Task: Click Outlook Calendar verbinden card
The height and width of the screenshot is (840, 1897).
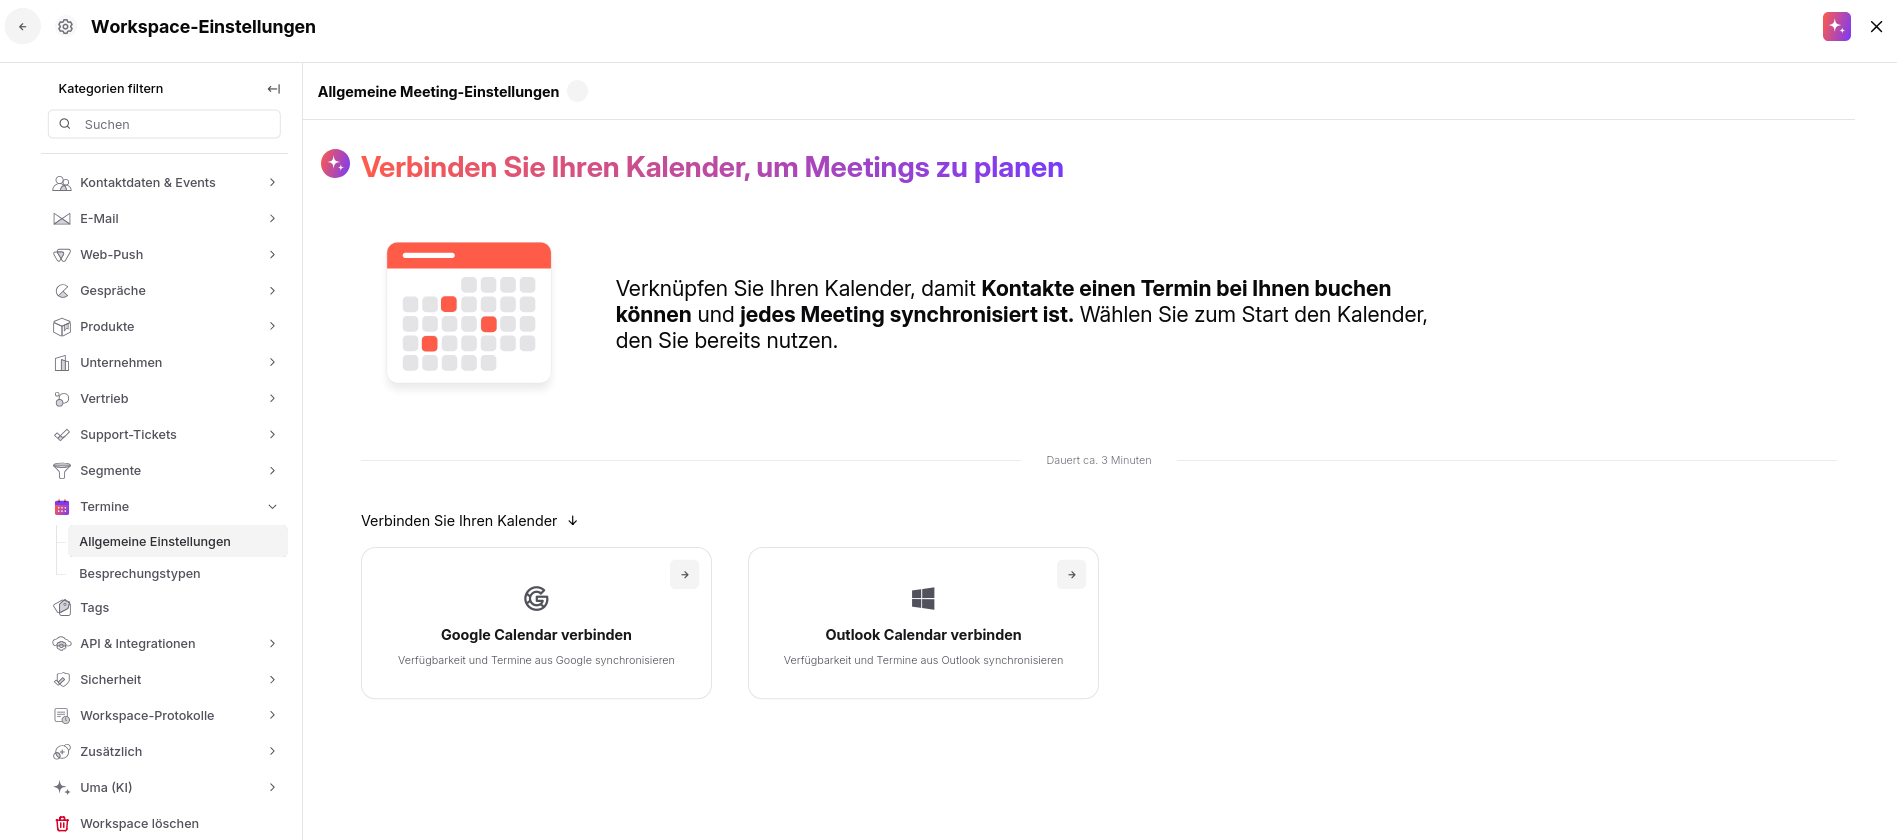Action: point(923,623)
